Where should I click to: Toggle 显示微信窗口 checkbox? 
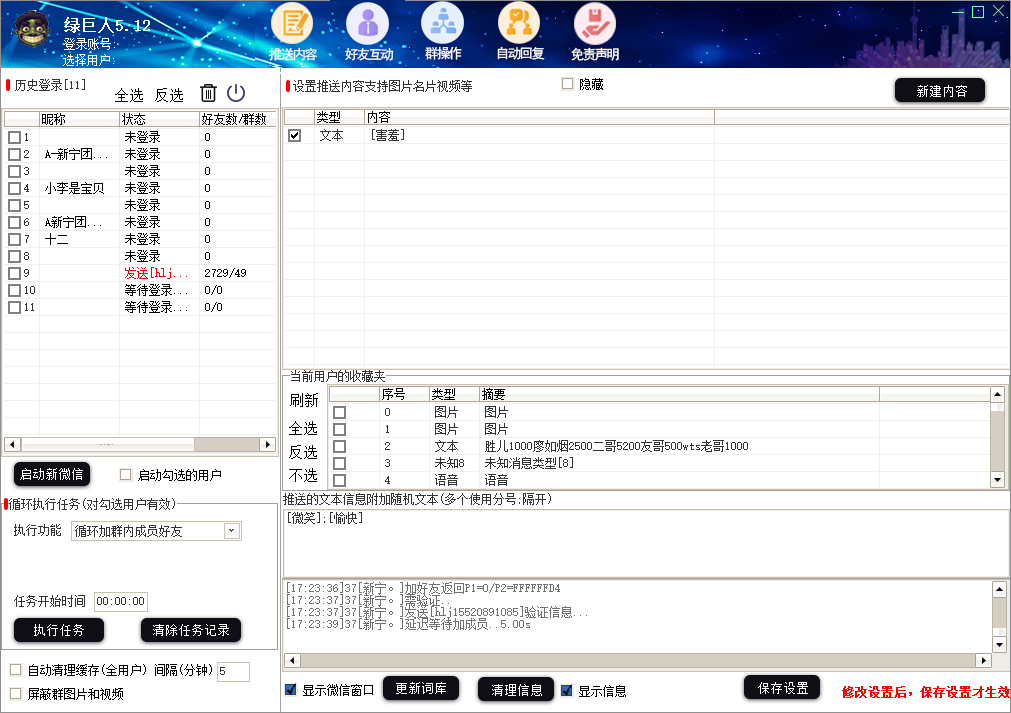click(x=291, y=690)
